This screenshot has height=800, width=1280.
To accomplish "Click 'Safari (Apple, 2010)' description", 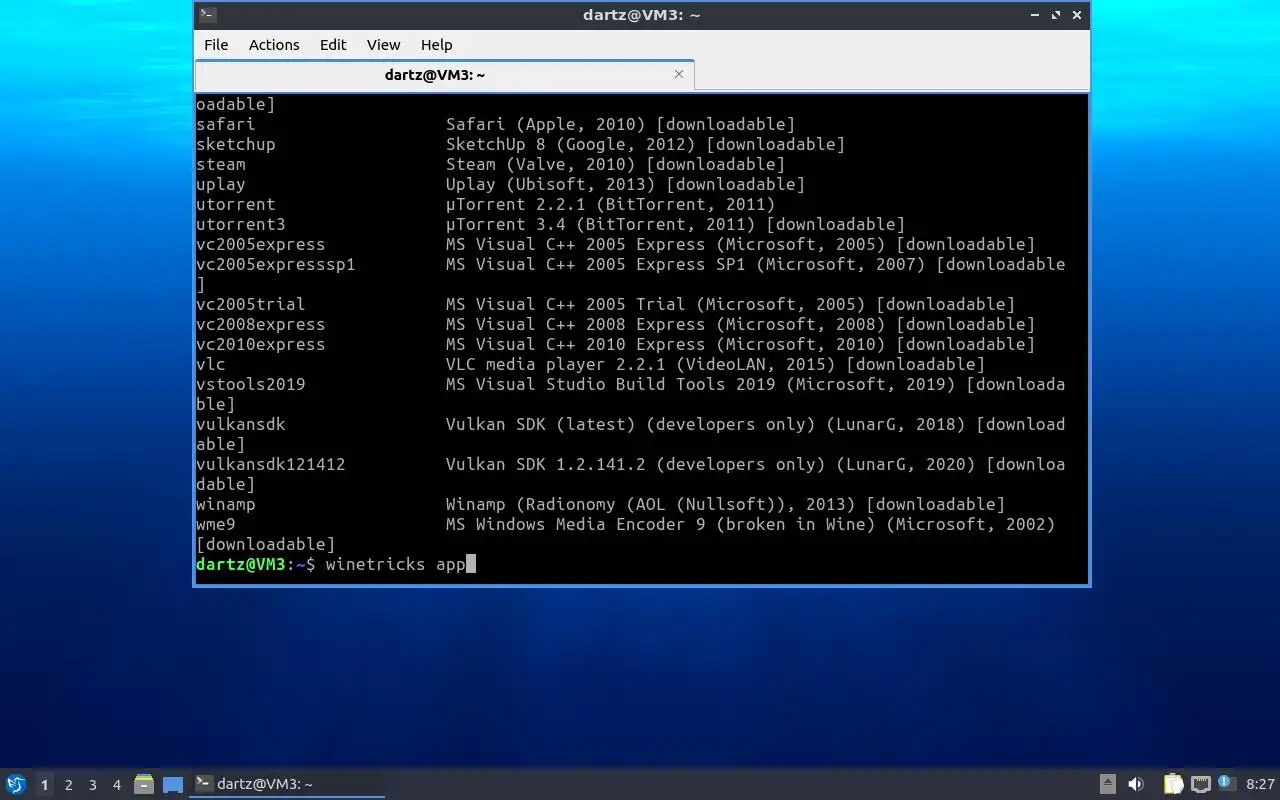I will pyautogui.click(x=545, y=124).
